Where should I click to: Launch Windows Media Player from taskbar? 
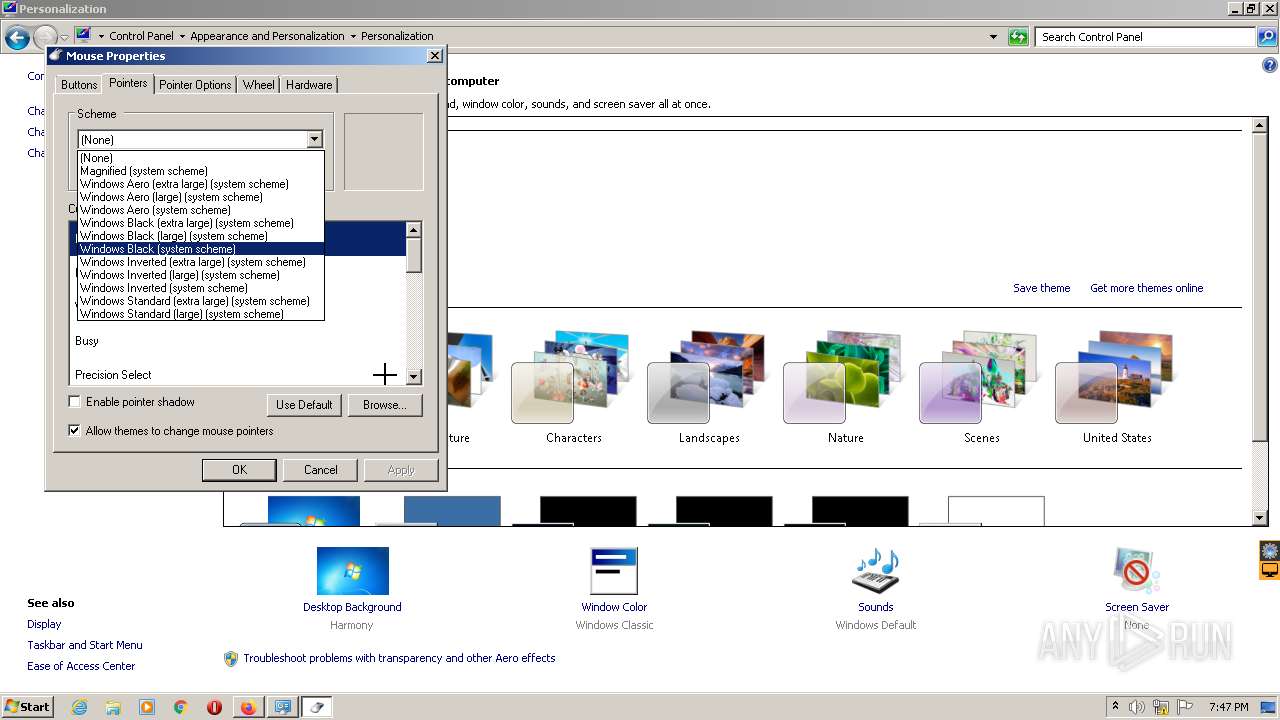pyautogui.click(x=147, y=707)
